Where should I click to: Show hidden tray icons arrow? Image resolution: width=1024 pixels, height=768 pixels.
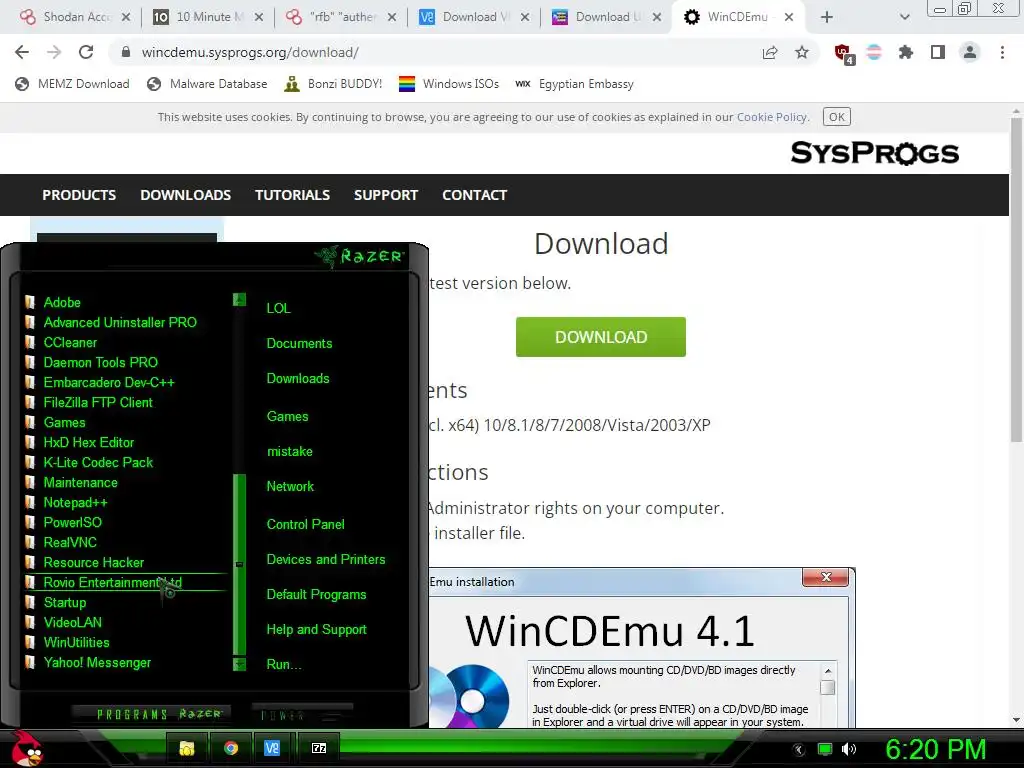click(799, 750)
